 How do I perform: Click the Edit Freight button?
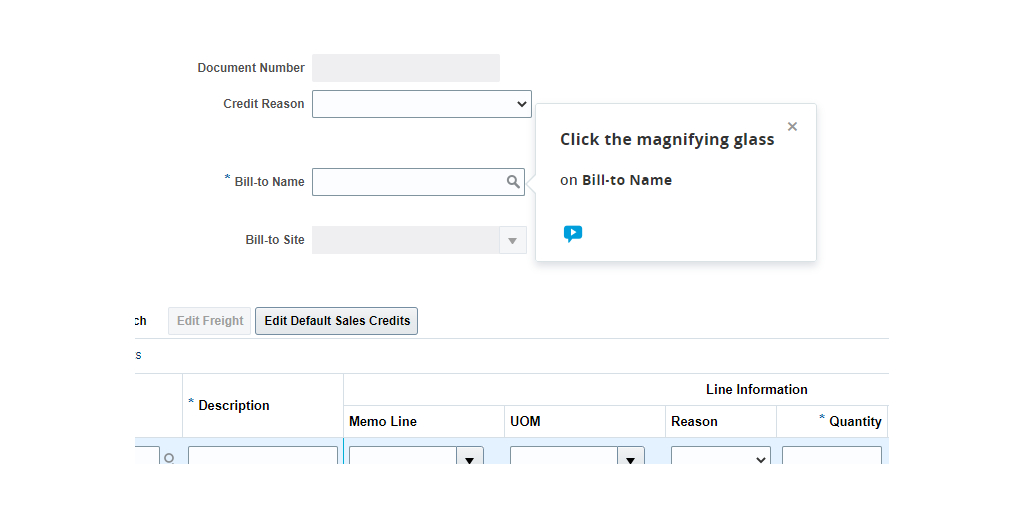(x=210, y=321)
